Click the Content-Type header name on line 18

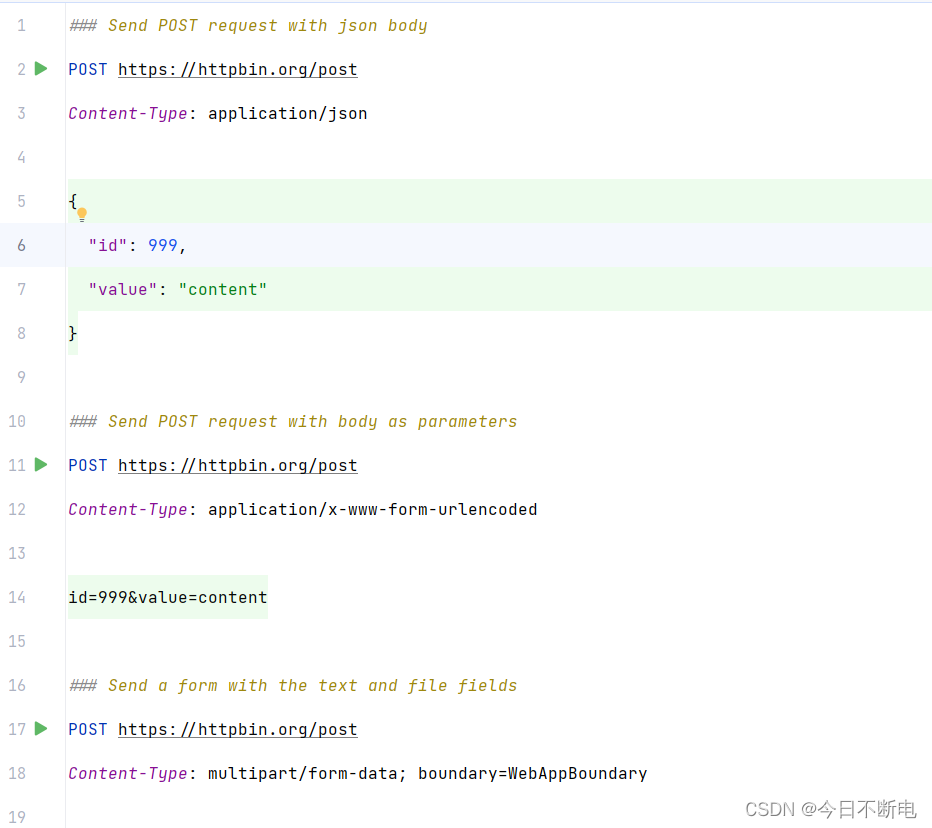coord(128,773)
